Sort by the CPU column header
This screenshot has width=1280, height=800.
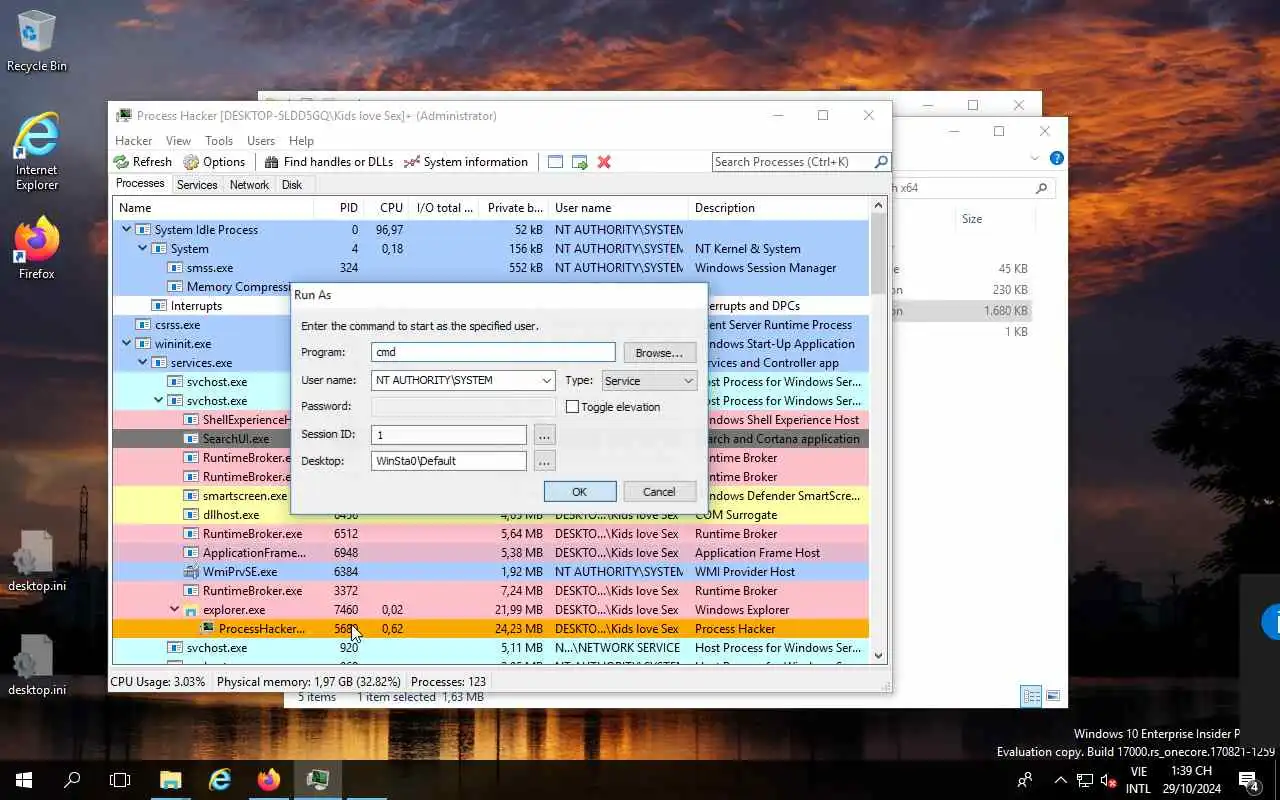click(385, 208)
